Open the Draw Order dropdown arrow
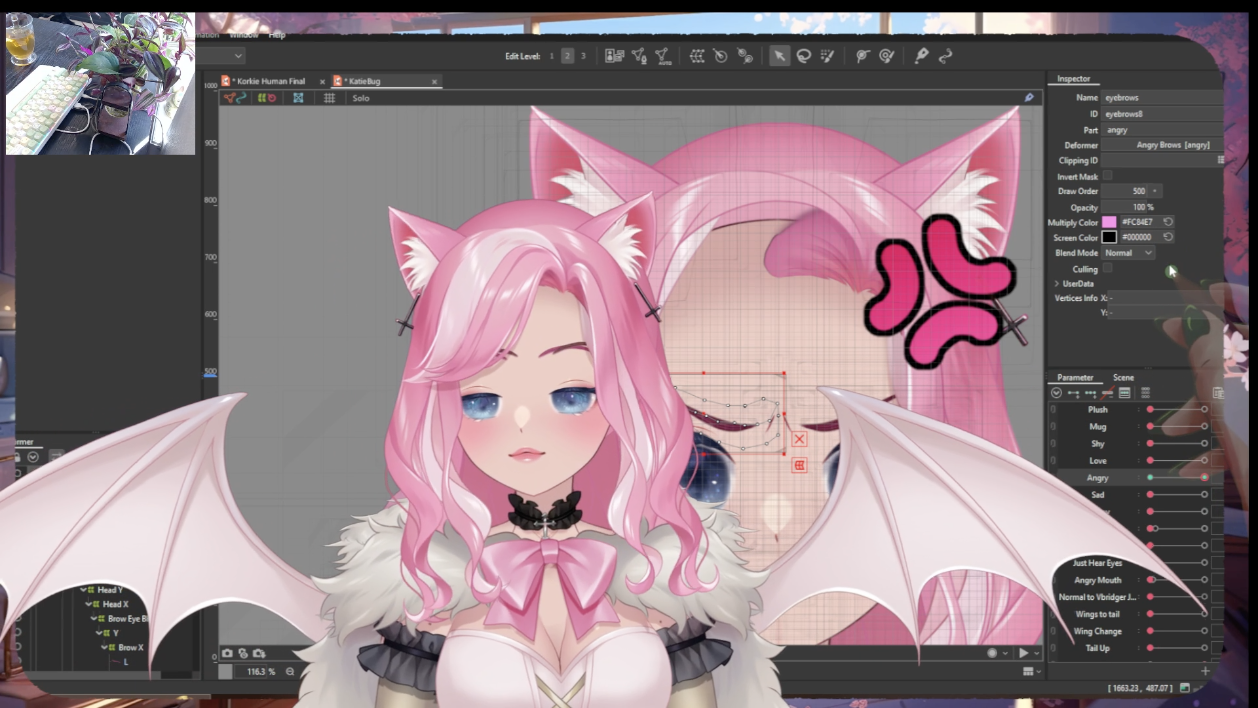This screenshot has width=1258, height=708. click(1155, 191)
